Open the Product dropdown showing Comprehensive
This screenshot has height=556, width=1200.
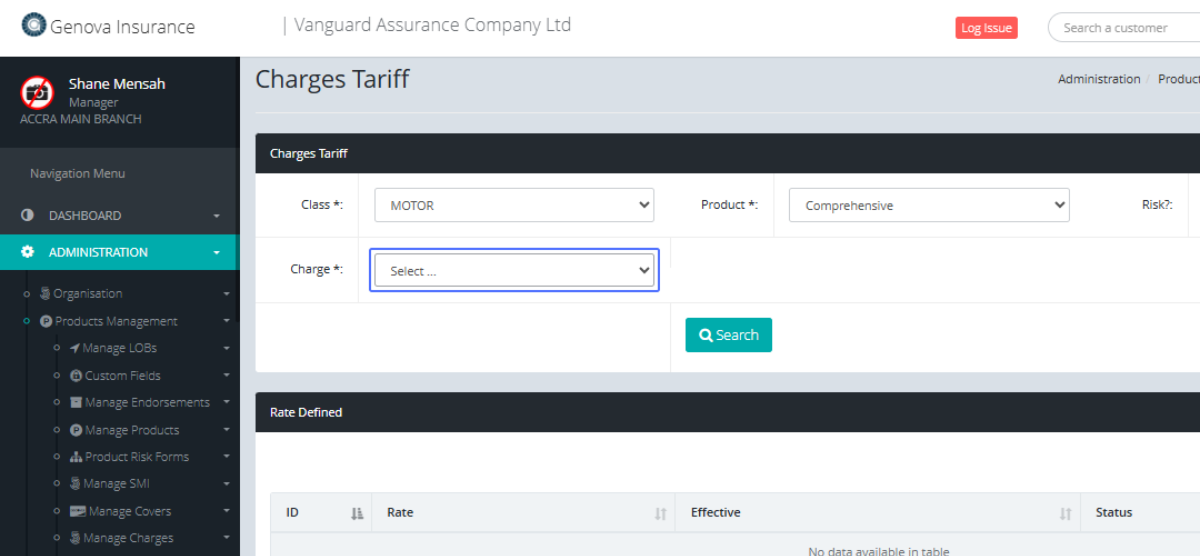pyautogui.click(x=929, y=205)
